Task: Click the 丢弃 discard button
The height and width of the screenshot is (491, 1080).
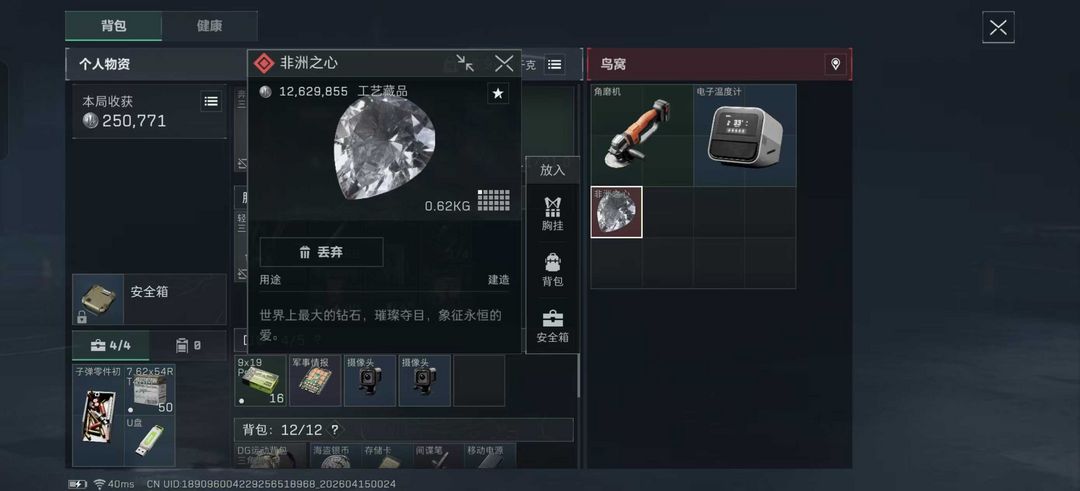Action: tap(321, 252)
